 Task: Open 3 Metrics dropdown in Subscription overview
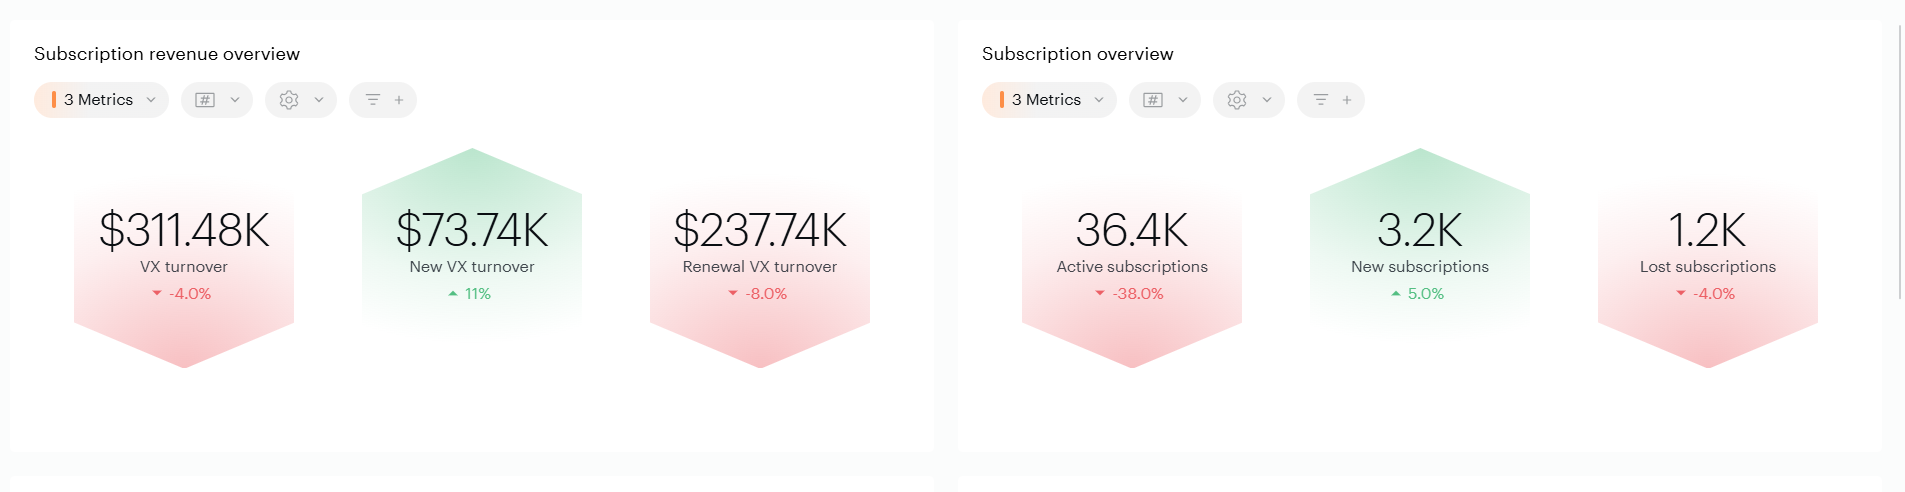click(x=1049, y=100)
